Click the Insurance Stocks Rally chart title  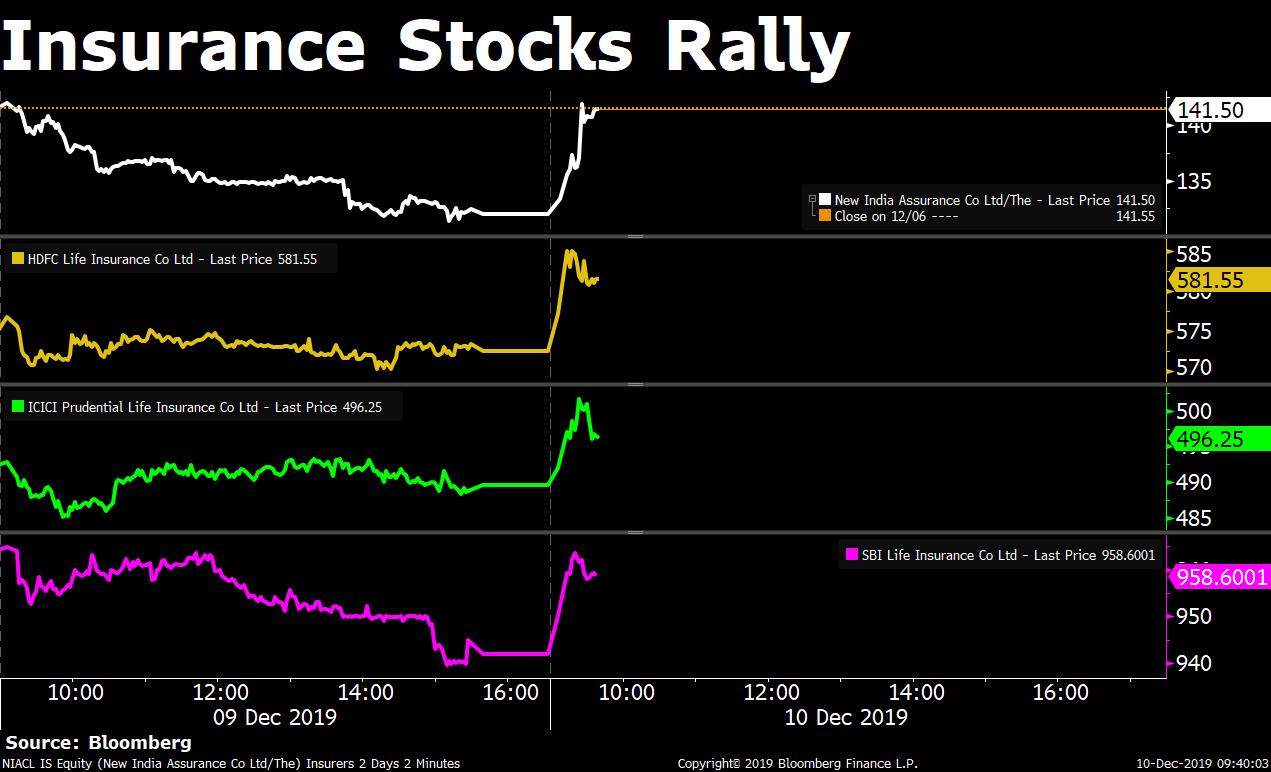tap(425, 45)
